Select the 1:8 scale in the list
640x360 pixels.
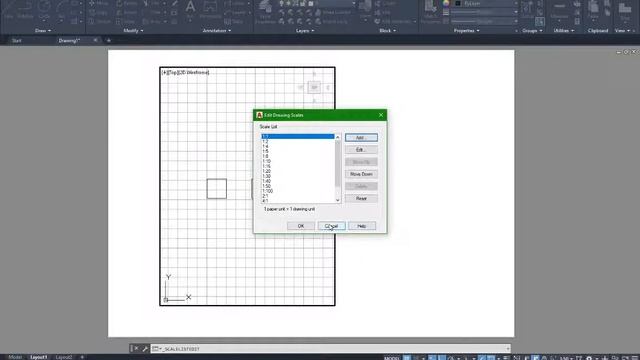[x=298, y=156]
